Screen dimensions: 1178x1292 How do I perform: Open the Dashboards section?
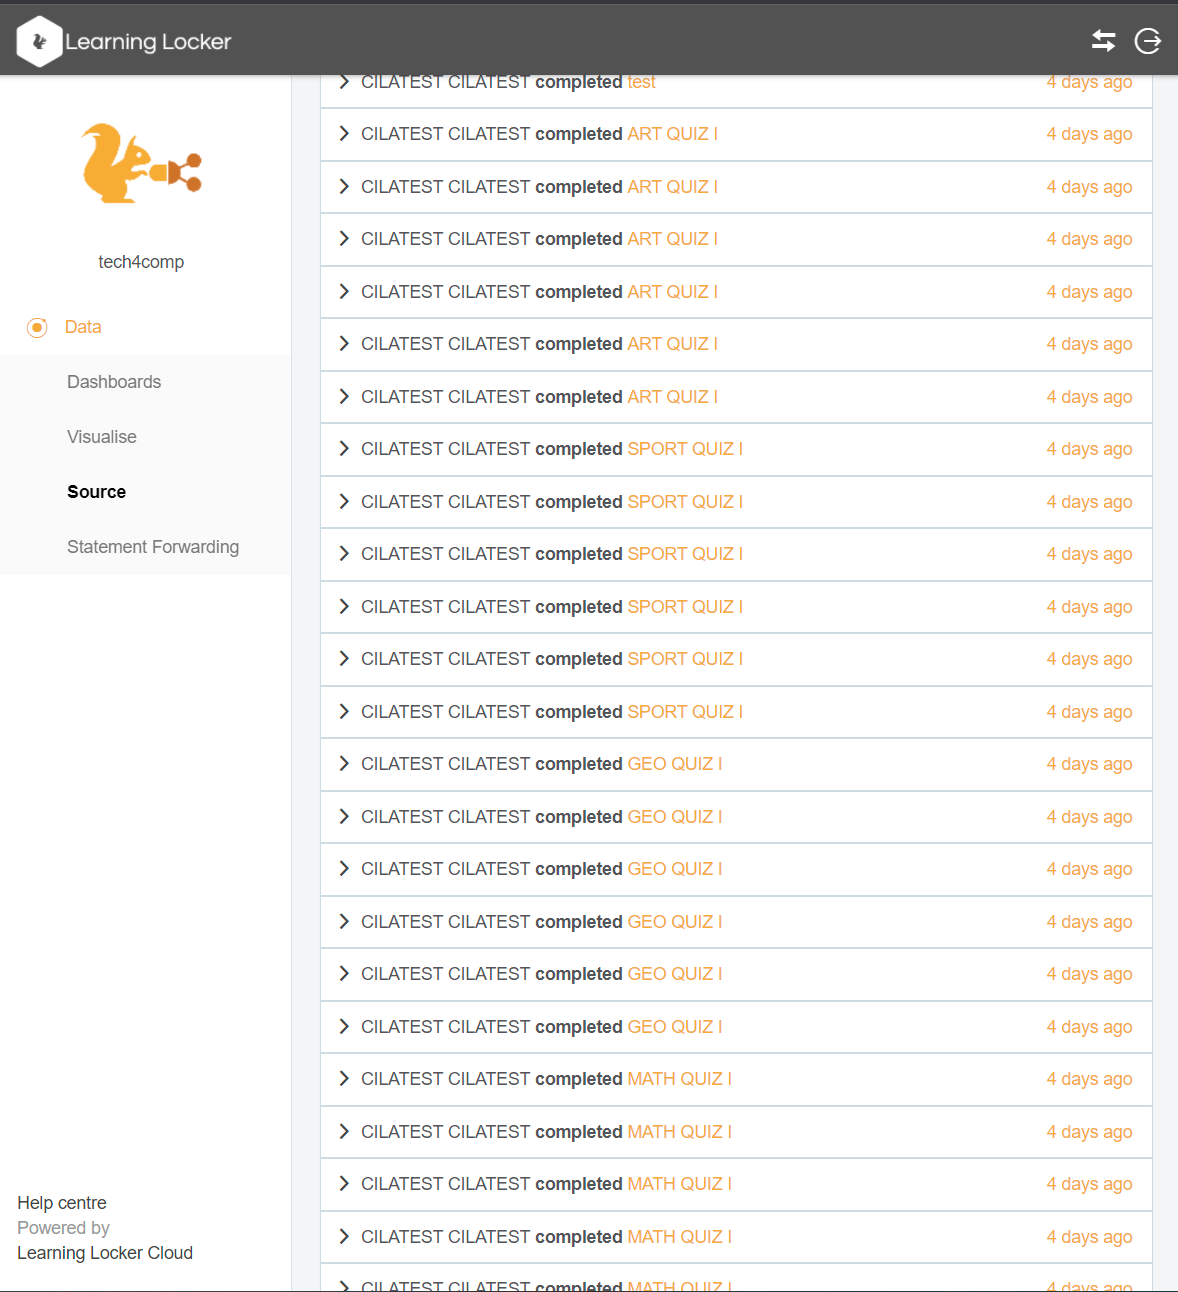pyautogui.click(x=114, y=381)
